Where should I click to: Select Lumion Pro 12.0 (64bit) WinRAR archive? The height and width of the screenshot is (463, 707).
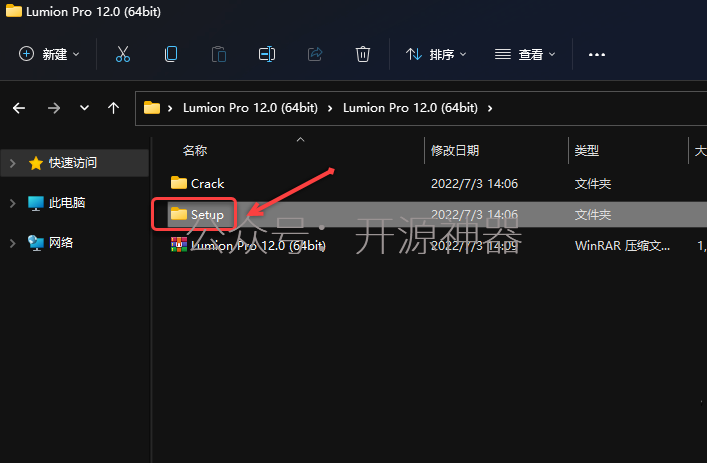[x=258, y=246]
